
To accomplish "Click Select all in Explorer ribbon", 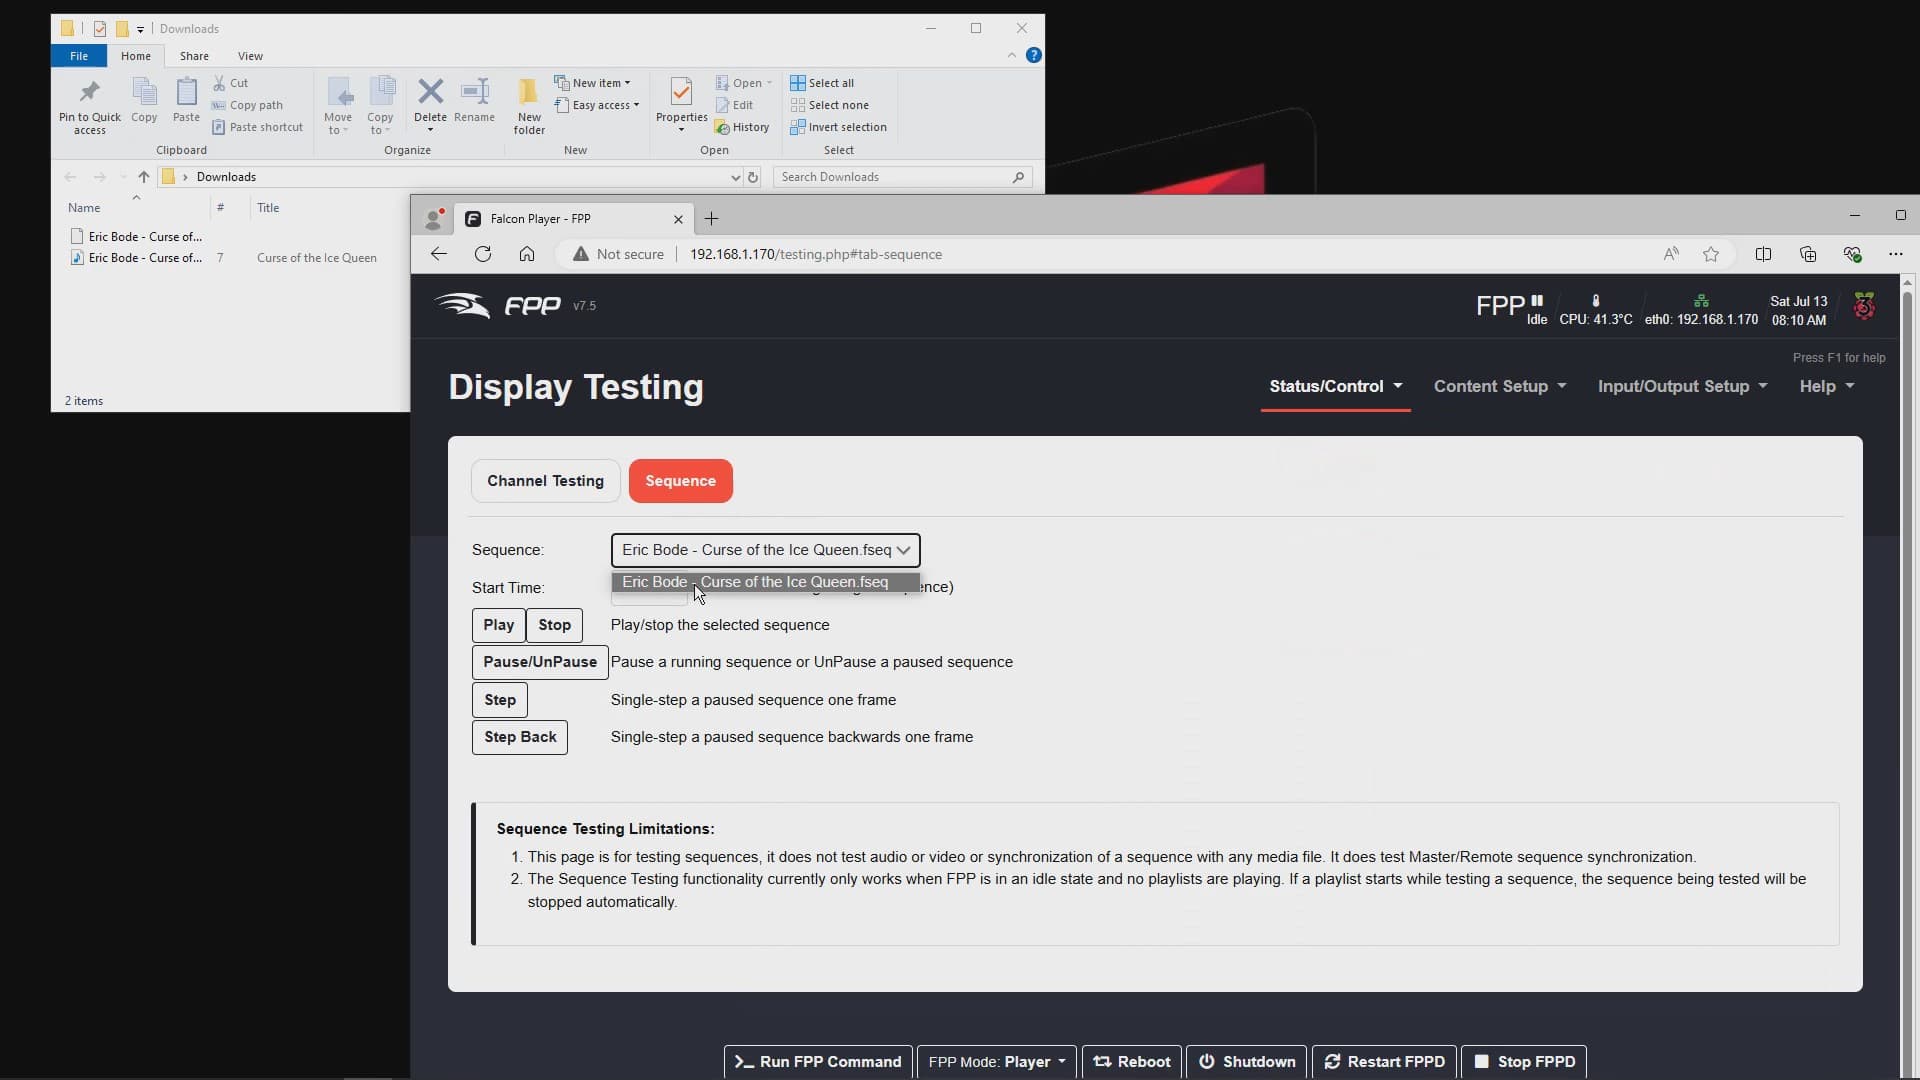I will click(822, 83).
